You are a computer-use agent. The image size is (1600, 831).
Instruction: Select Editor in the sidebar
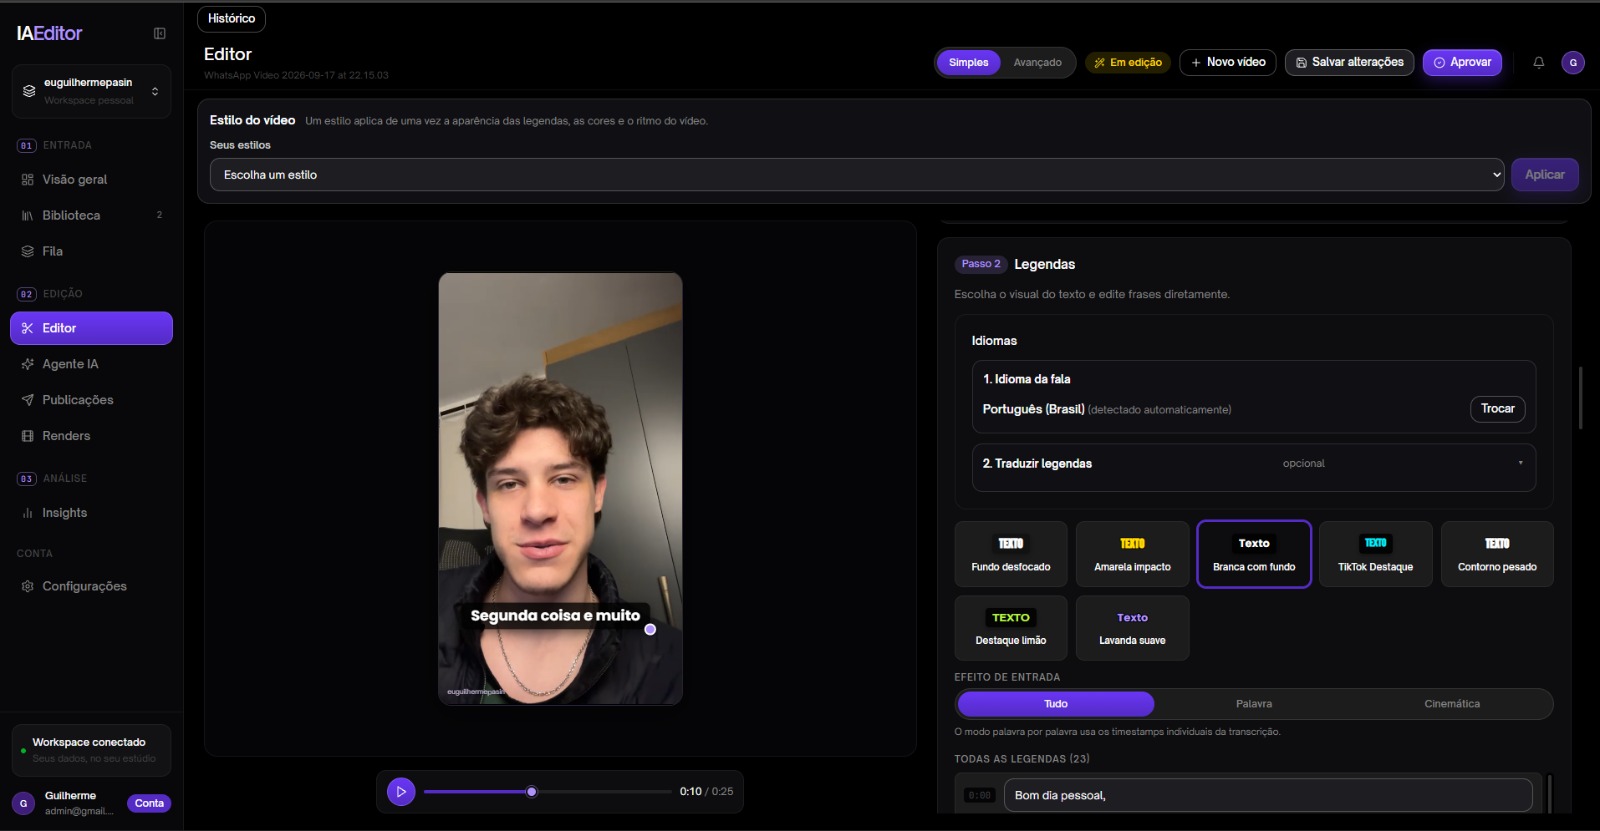(91, 328)
